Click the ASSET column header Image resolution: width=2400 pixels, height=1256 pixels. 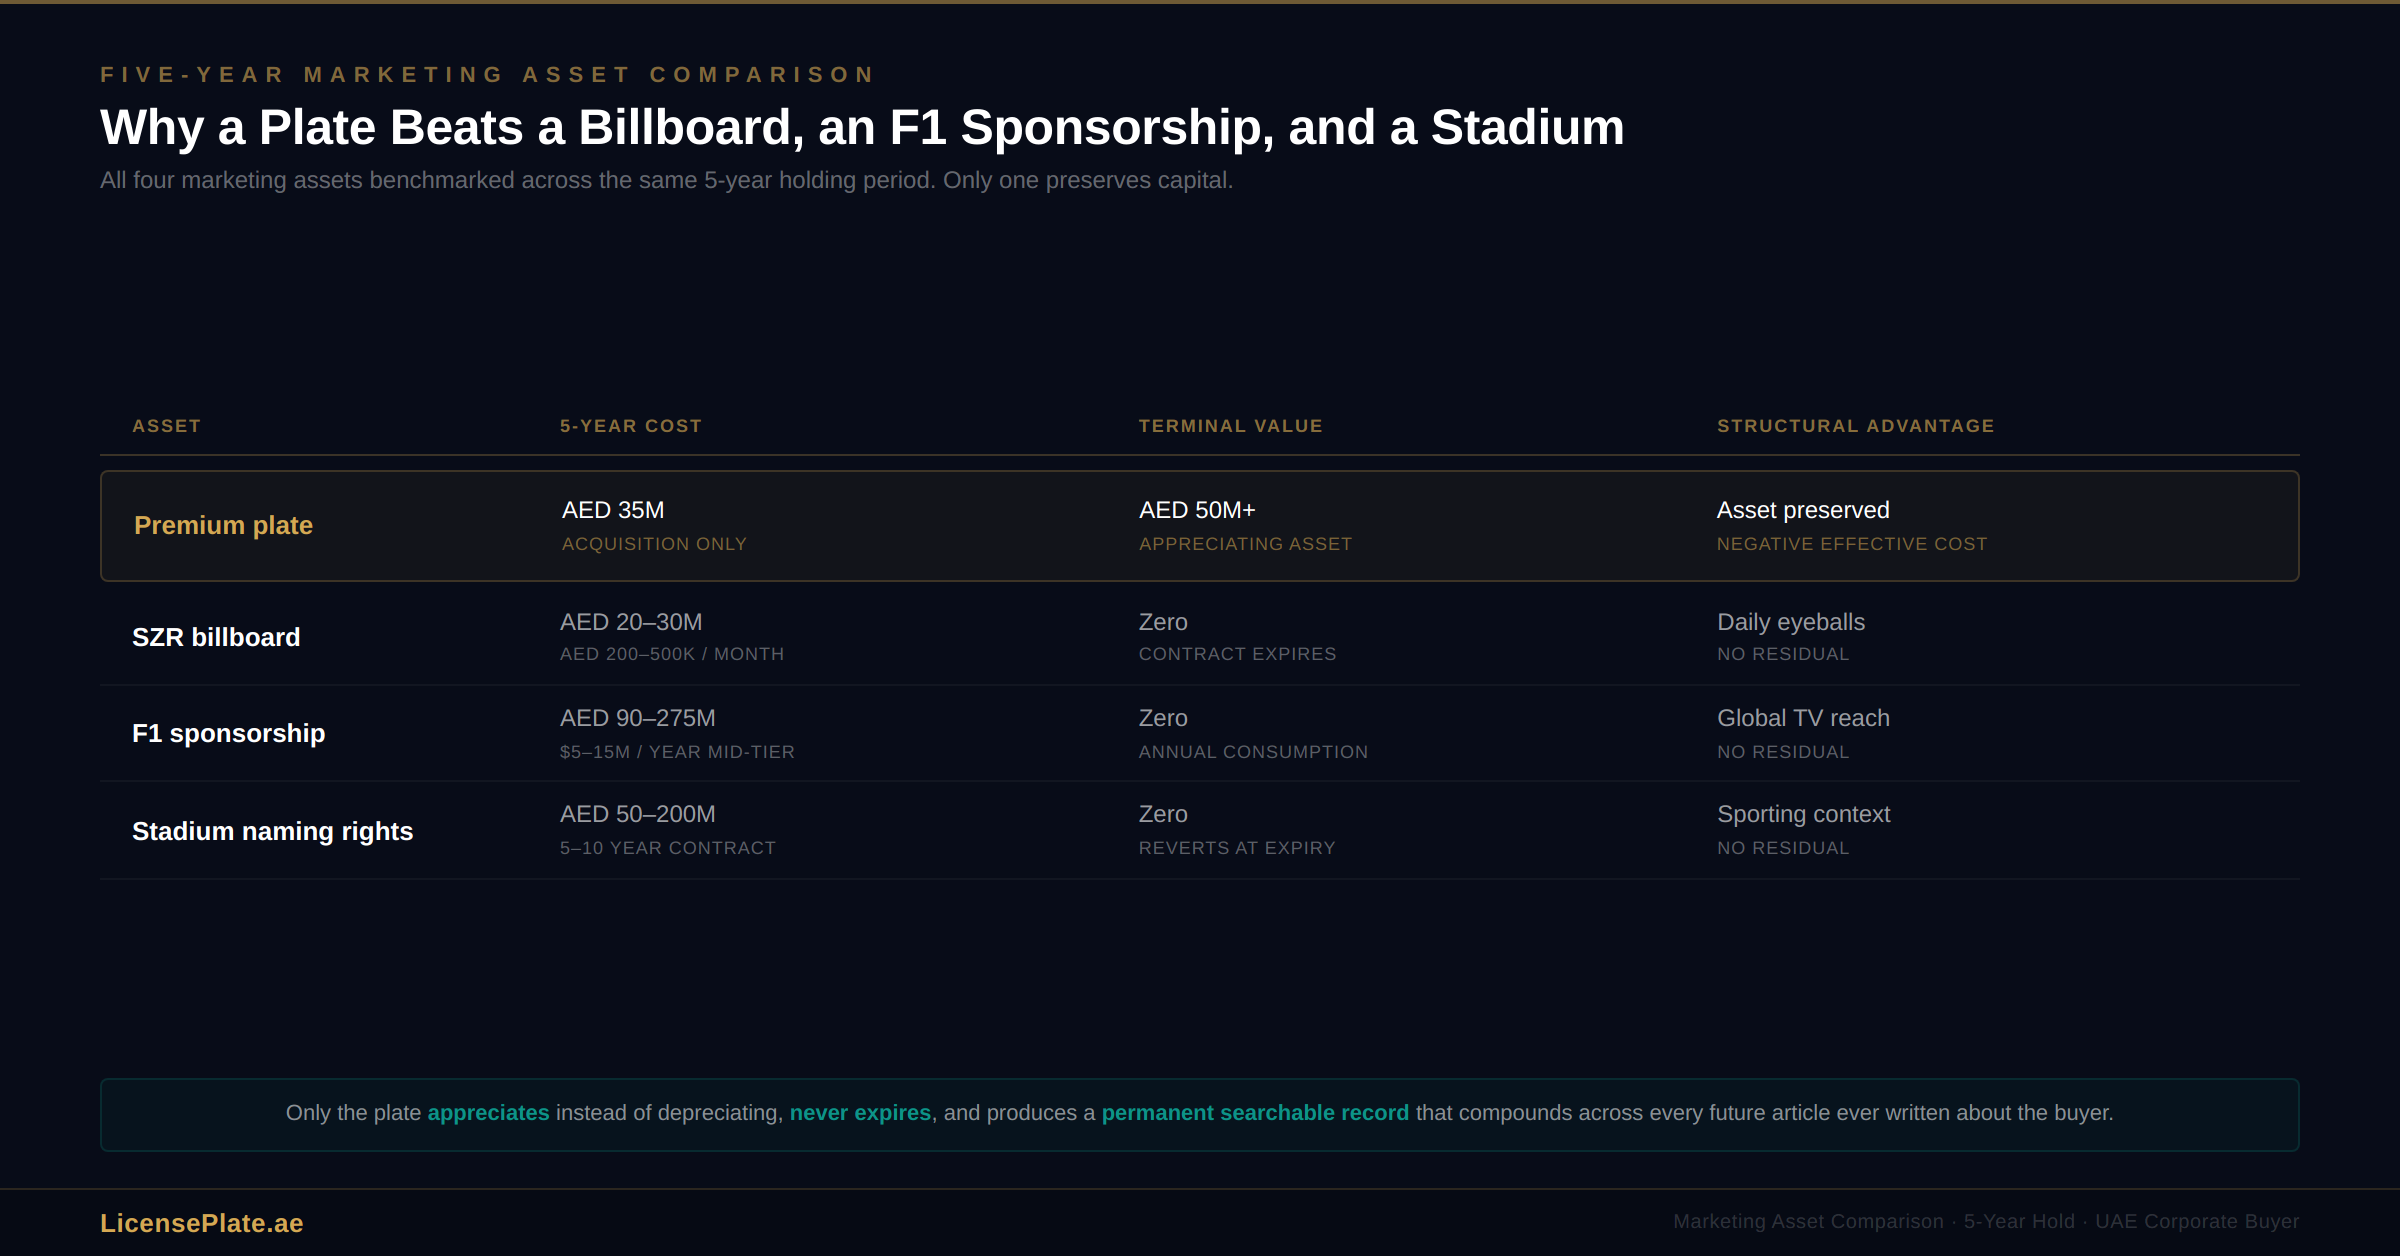coord(165,425)
